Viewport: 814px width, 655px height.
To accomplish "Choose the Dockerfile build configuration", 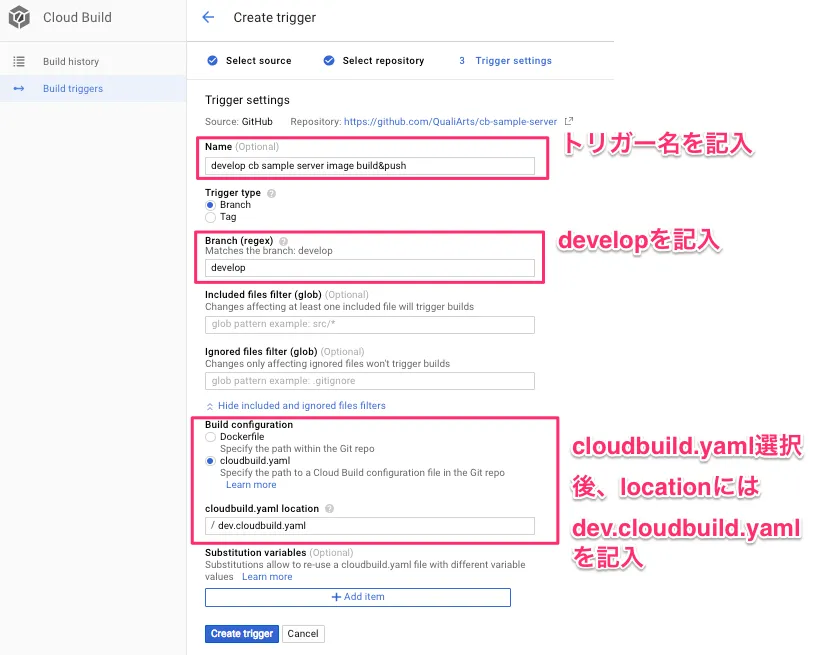I will [210, 437].
